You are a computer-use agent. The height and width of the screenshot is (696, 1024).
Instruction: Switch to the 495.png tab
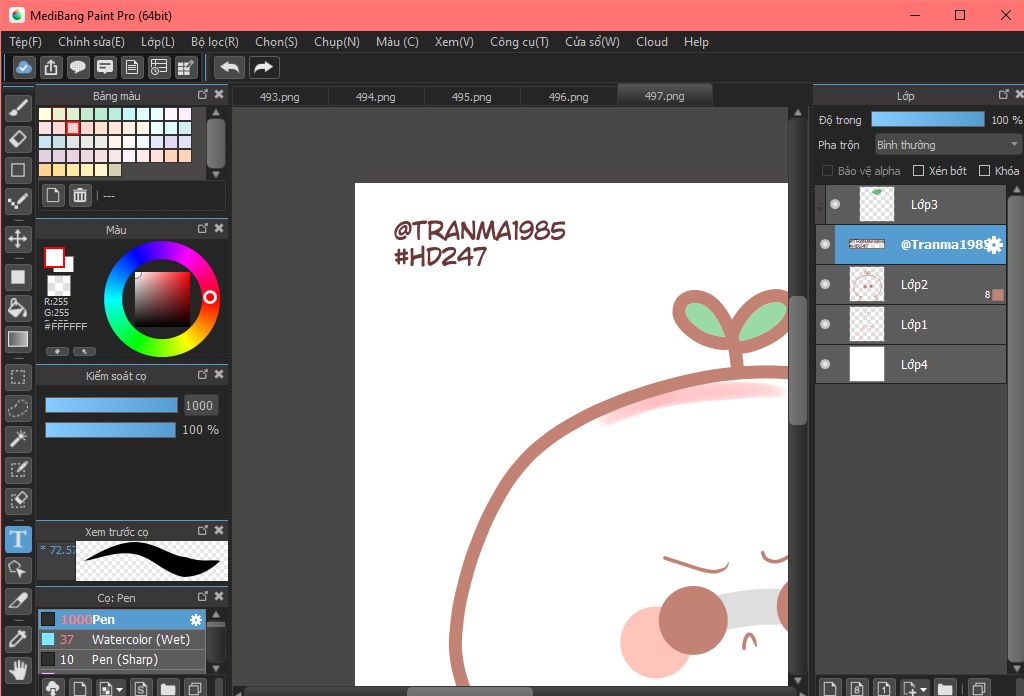472,97
